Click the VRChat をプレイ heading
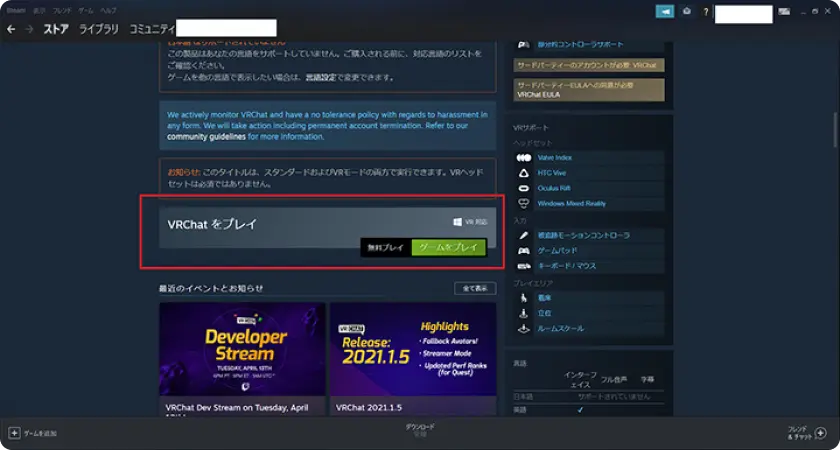 212,224
